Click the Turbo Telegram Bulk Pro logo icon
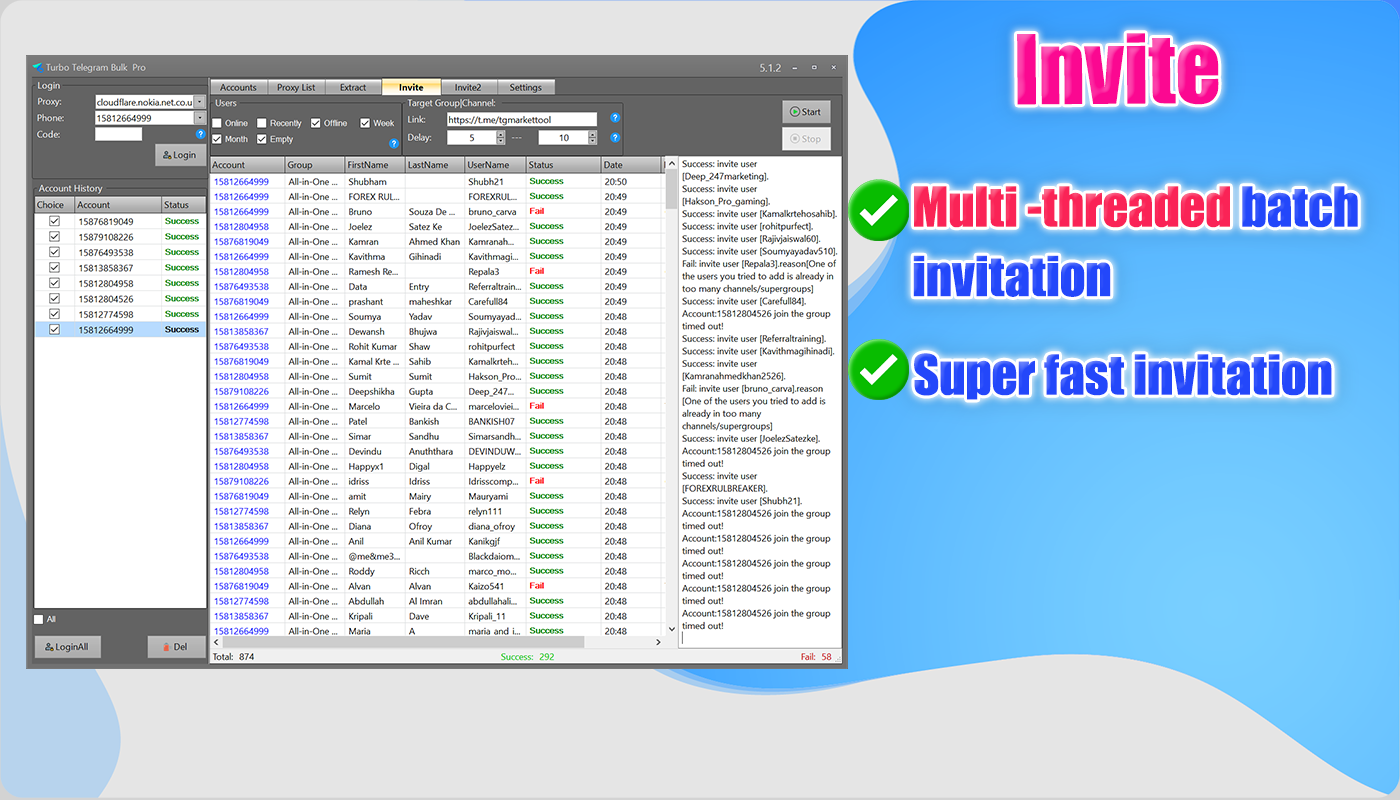The width and height of the screenshot is (1400, 800). (37, 67)
